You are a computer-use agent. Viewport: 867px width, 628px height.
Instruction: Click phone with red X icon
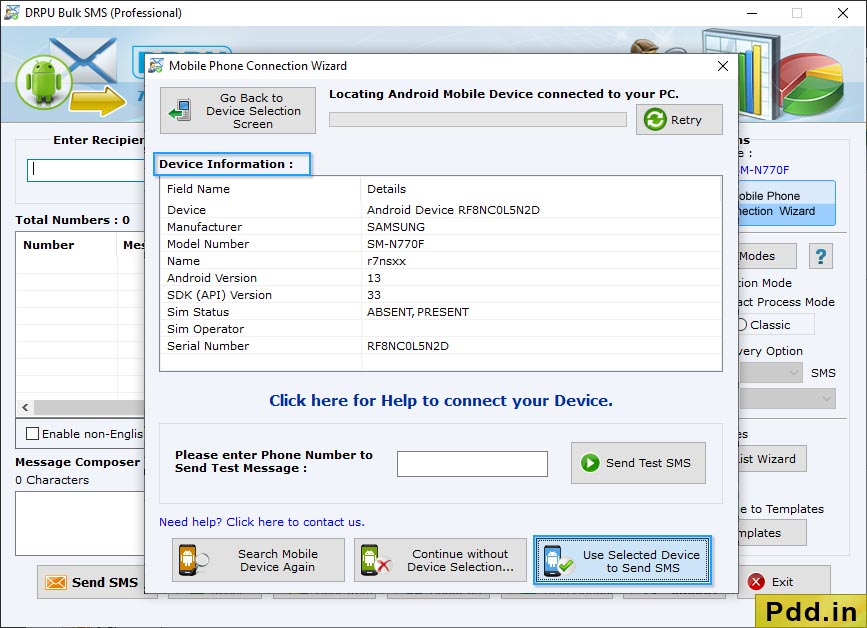pyautogui.click(x=375, y=560)
